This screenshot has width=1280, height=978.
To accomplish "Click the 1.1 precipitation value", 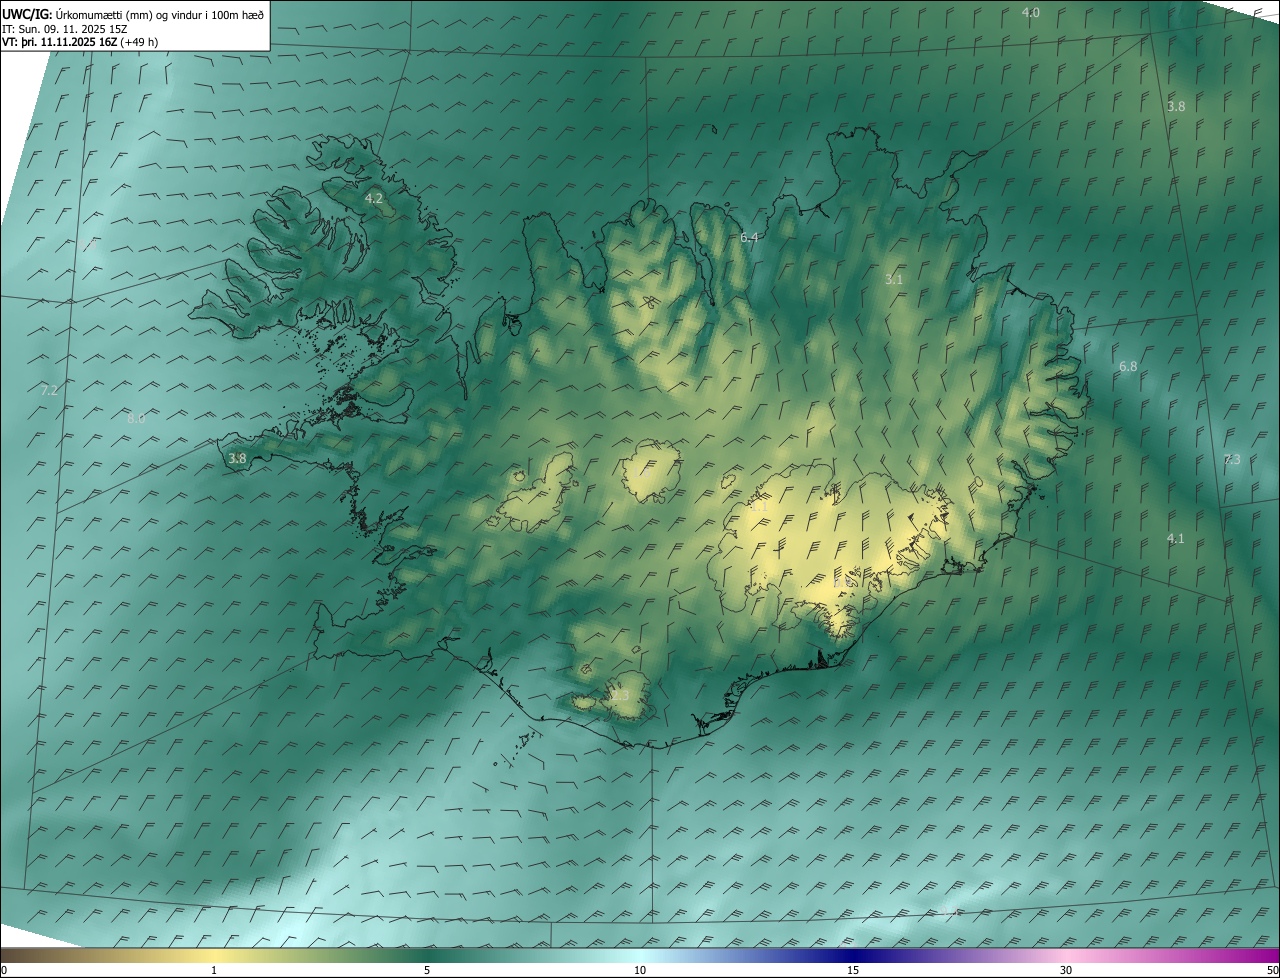I will click(760, 507).
